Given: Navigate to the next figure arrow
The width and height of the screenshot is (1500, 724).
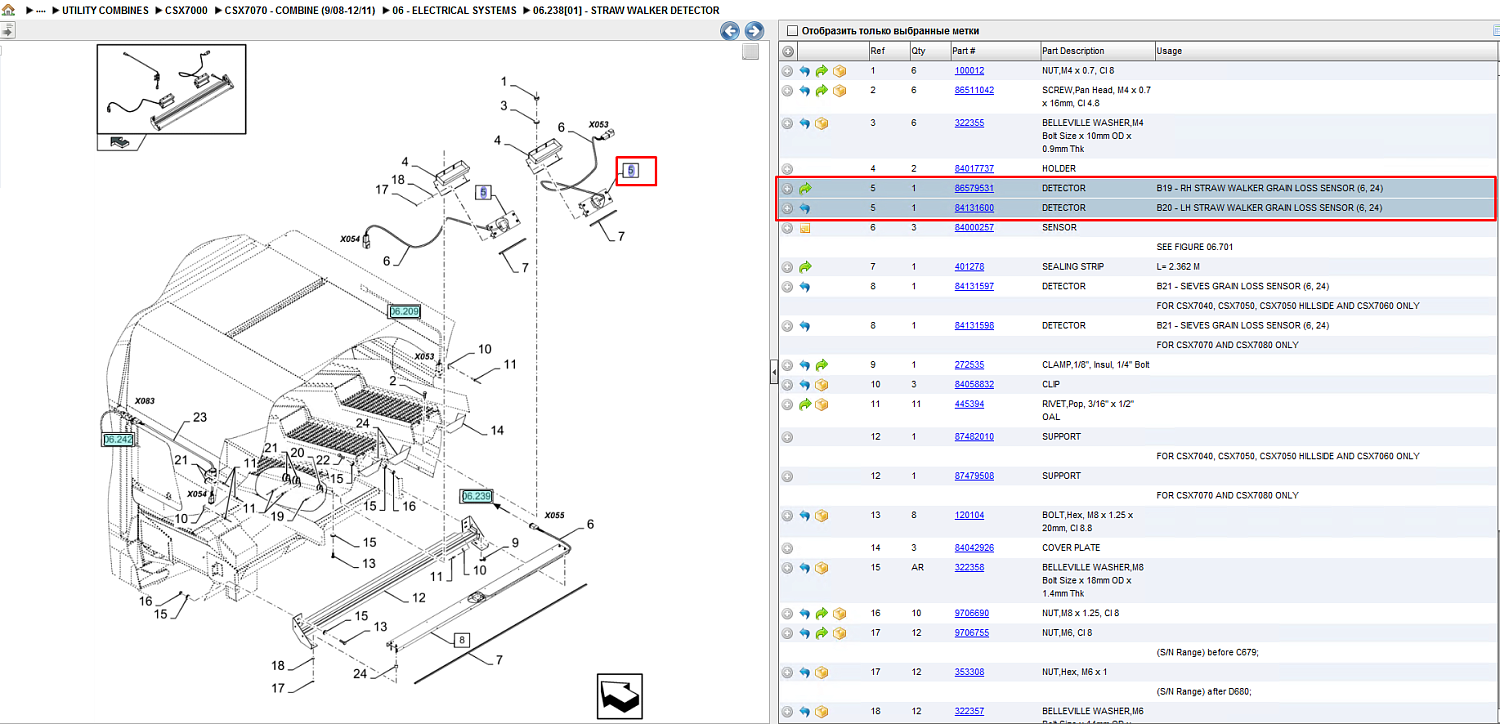Looking at the screenshot, I should pyautogui.click(x=754, y=31).
